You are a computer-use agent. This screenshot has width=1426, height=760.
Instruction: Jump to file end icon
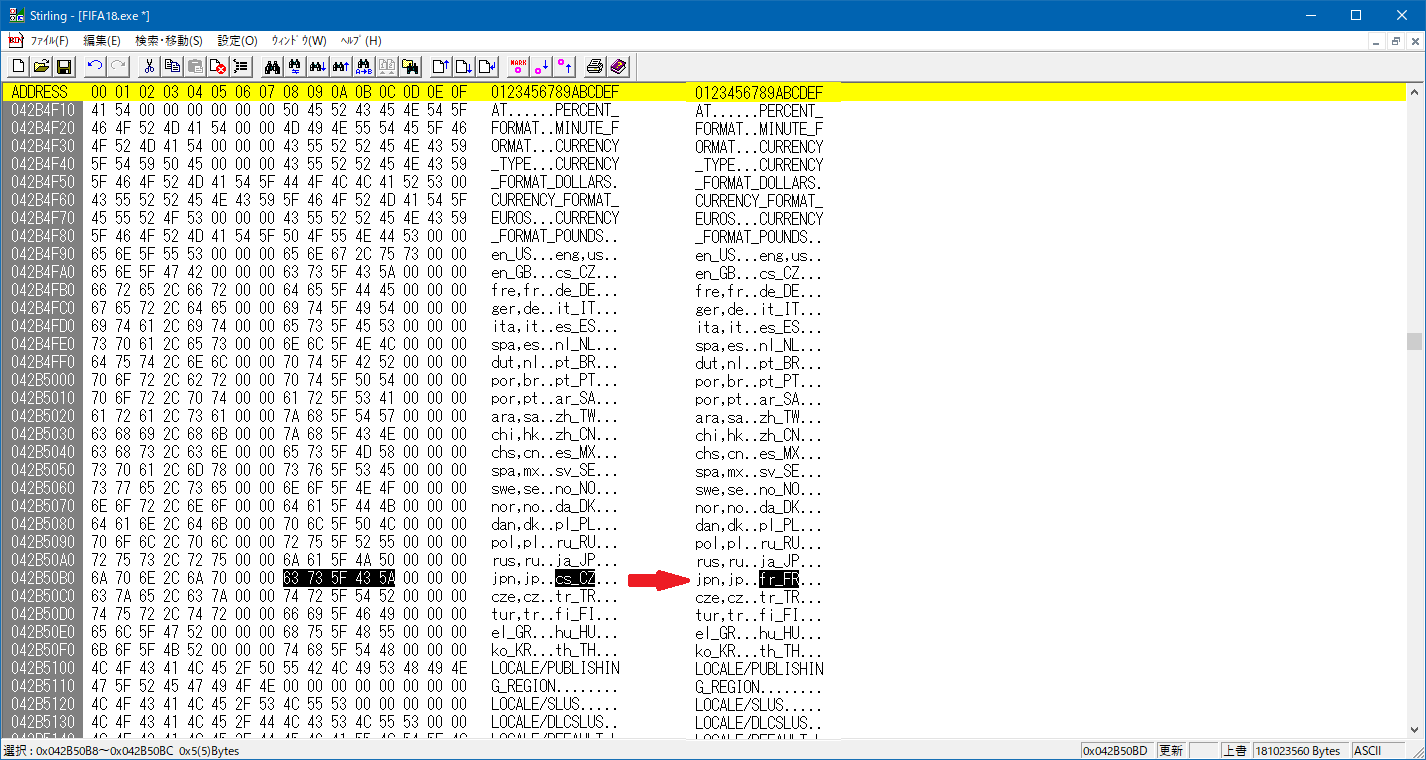(464, 67)
